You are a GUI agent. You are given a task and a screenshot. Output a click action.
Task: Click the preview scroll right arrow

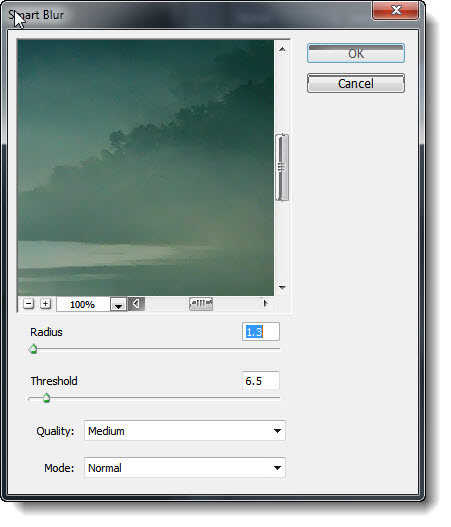point(265,303)
